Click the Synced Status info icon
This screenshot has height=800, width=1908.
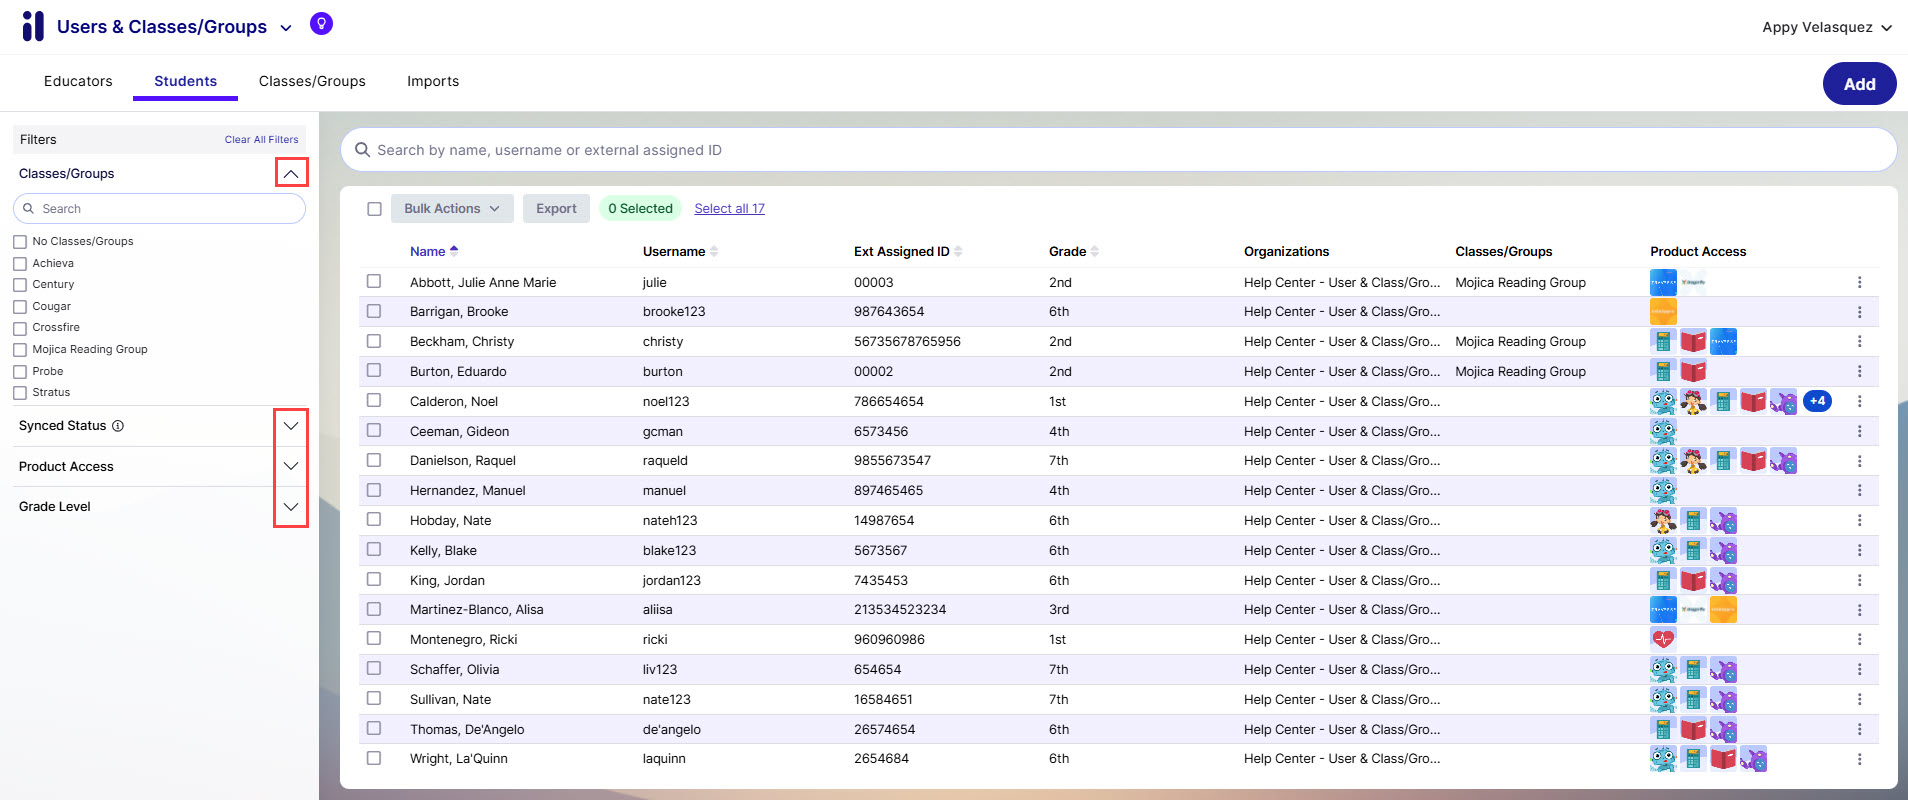118,426
